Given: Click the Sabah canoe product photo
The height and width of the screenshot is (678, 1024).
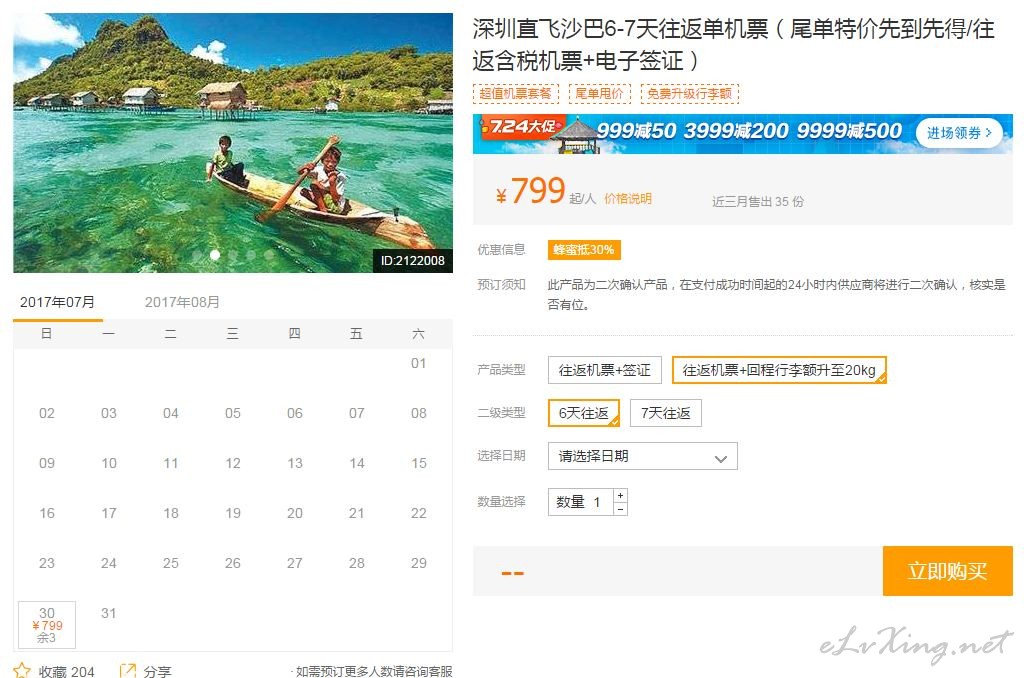Looking at the screenshot, I should coord(233,143).
